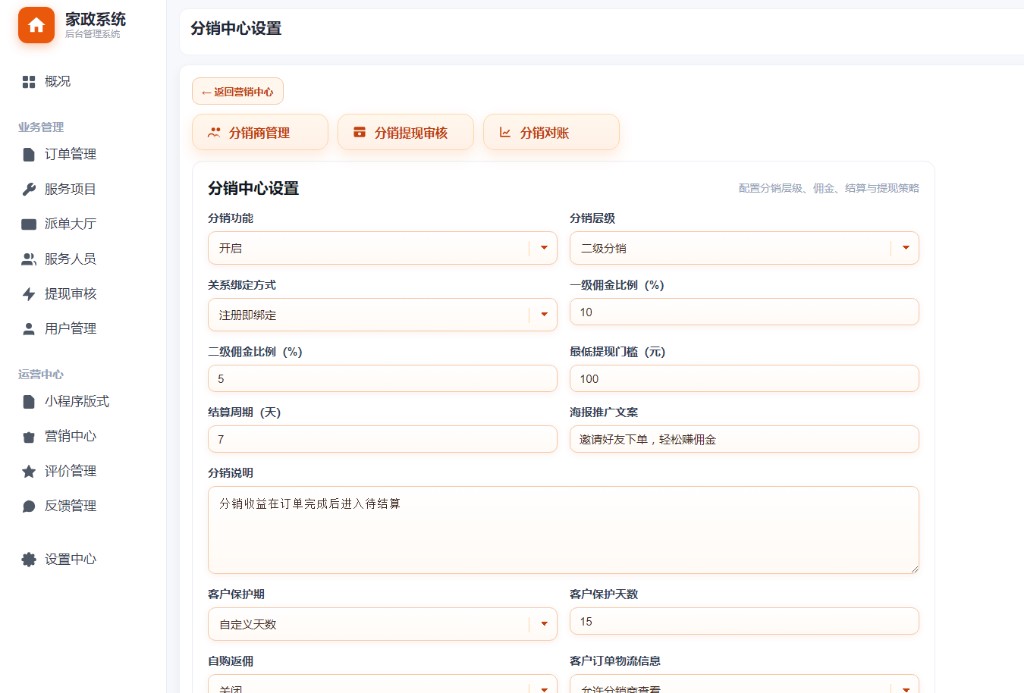
Task: Click the 评价管理 star icon
Action: [x=29, y=471]
